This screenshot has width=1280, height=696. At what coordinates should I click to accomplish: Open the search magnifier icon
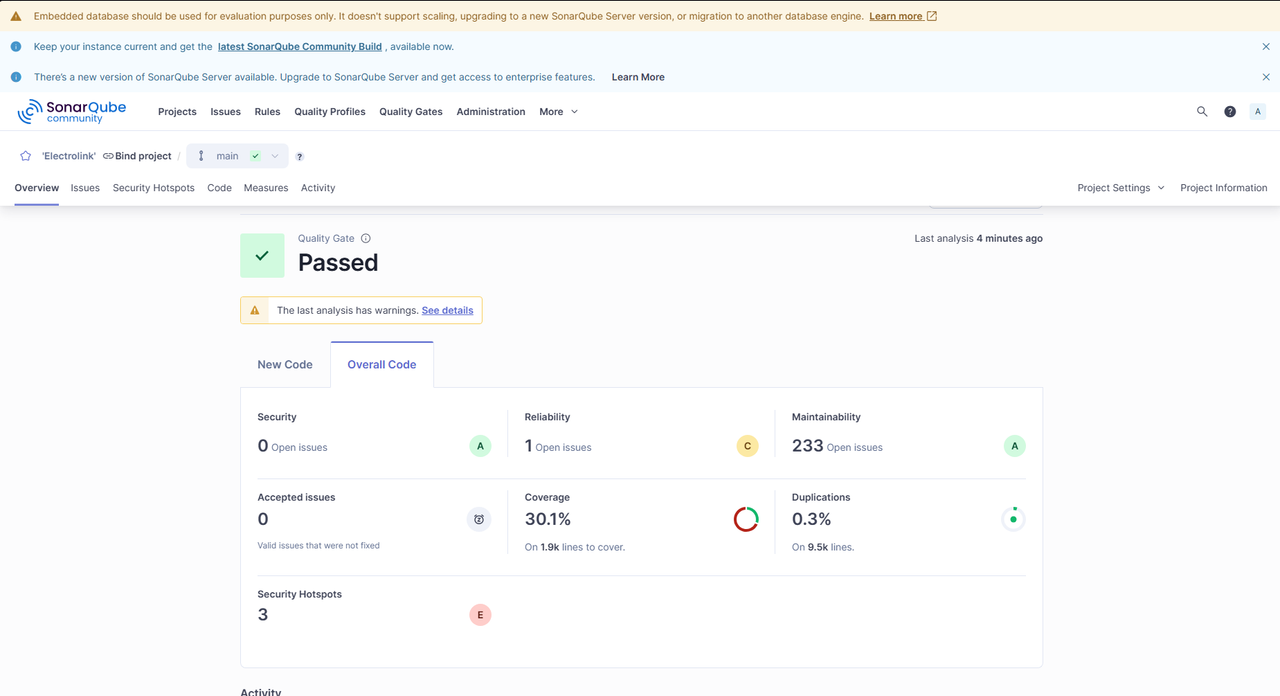coord(1202,112)
